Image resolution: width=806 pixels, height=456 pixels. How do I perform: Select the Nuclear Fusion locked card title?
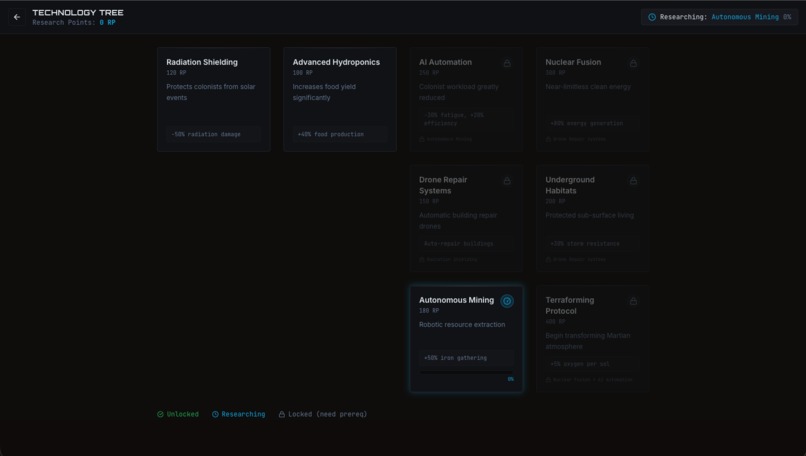[x=573, y=62]
